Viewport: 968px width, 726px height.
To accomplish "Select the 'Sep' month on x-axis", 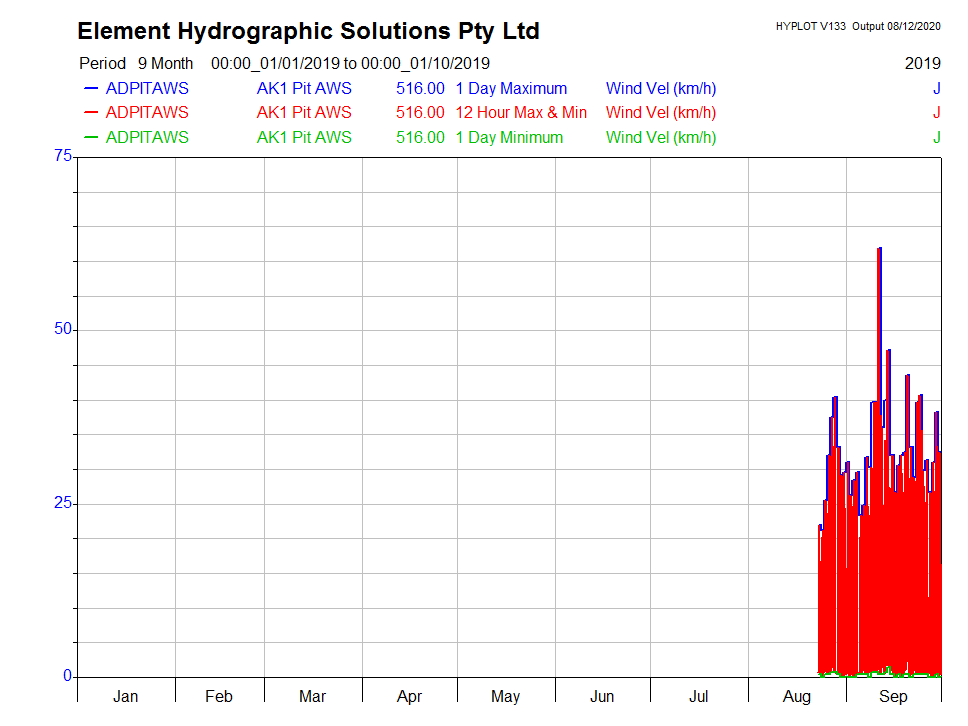I will (x=893, y=696).
